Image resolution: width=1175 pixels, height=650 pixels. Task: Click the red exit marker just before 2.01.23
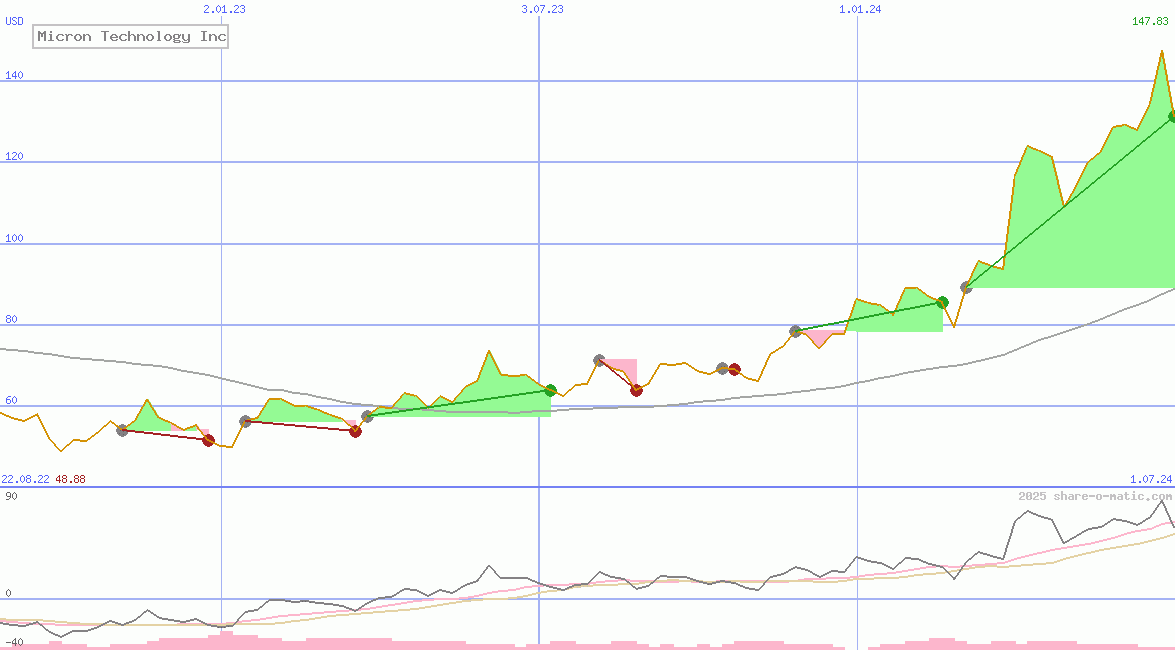click(x=208, y=440)
